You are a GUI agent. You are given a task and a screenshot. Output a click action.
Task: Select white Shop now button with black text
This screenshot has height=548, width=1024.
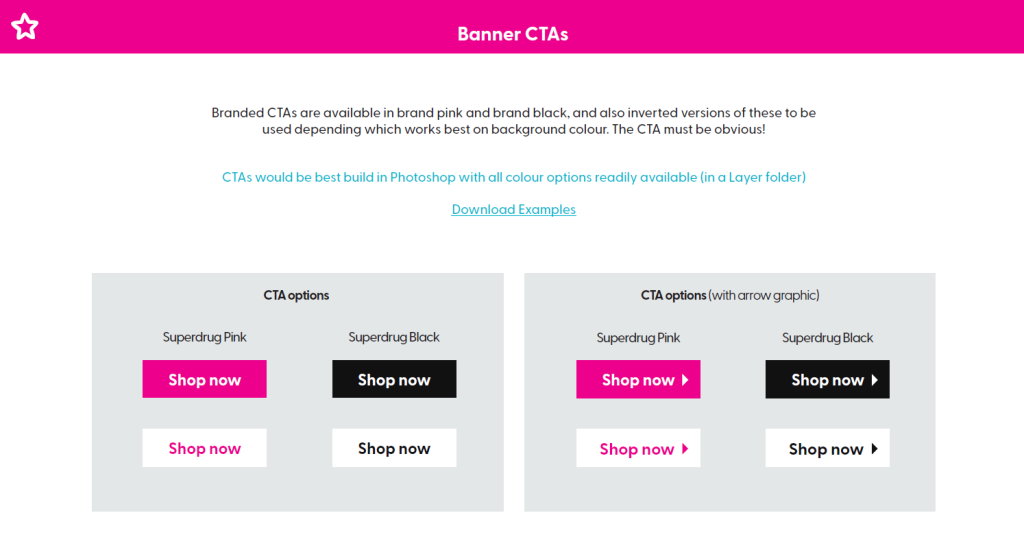pyautogui.click(x=394, y=448)
